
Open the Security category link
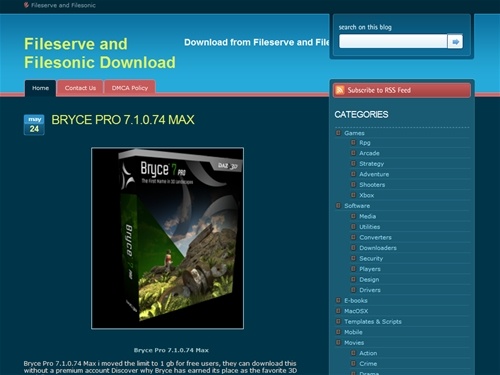[371, 258]
